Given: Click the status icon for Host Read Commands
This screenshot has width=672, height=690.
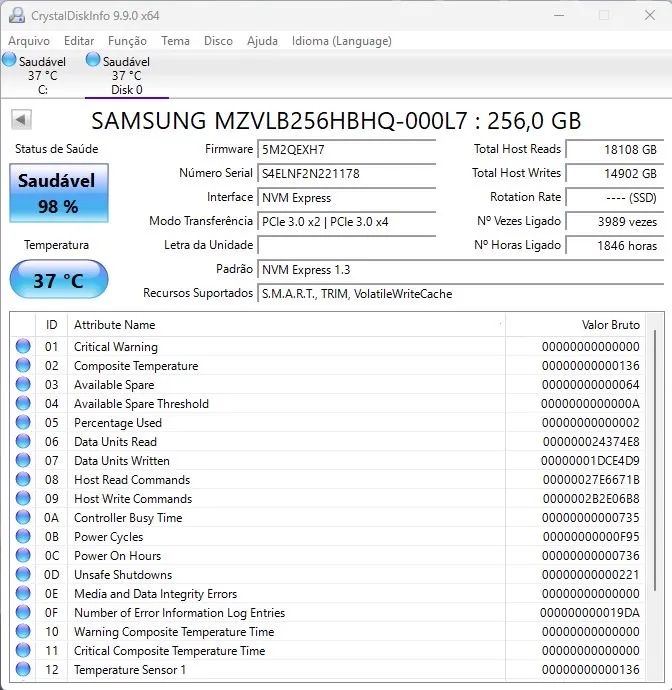Looking at the screenshot, I should click(x=23, y=479).
